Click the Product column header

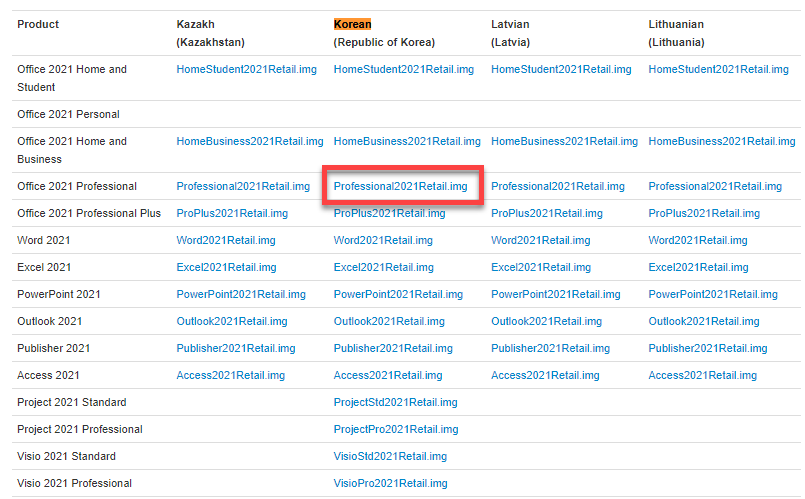pos(38,24)
